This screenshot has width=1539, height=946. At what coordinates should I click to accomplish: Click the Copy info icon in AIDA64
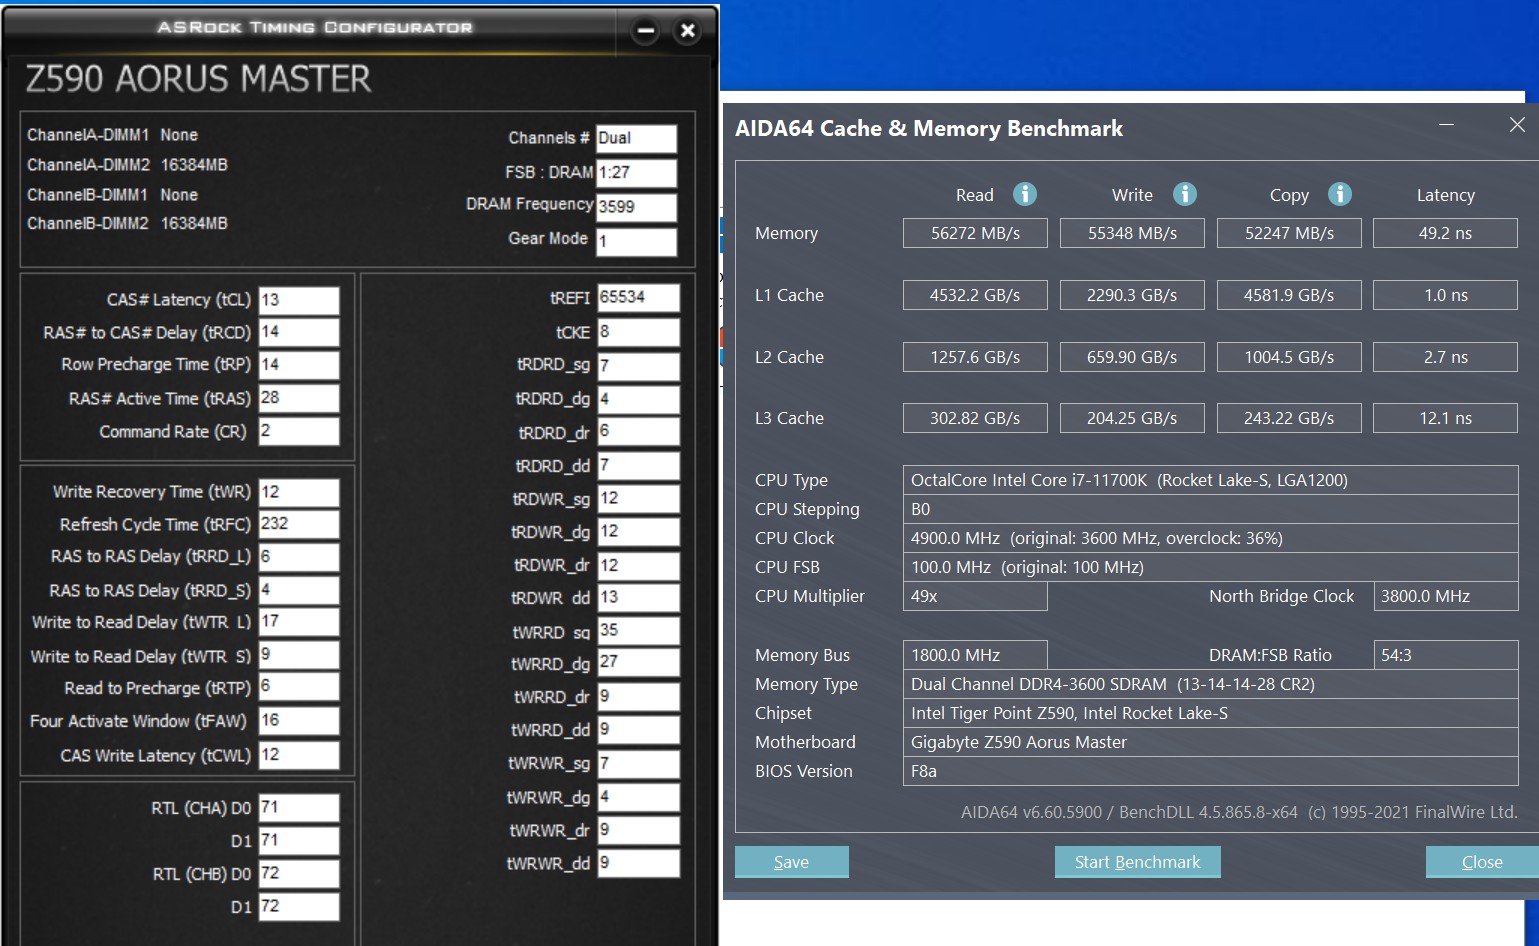[x=1340, y=194]
